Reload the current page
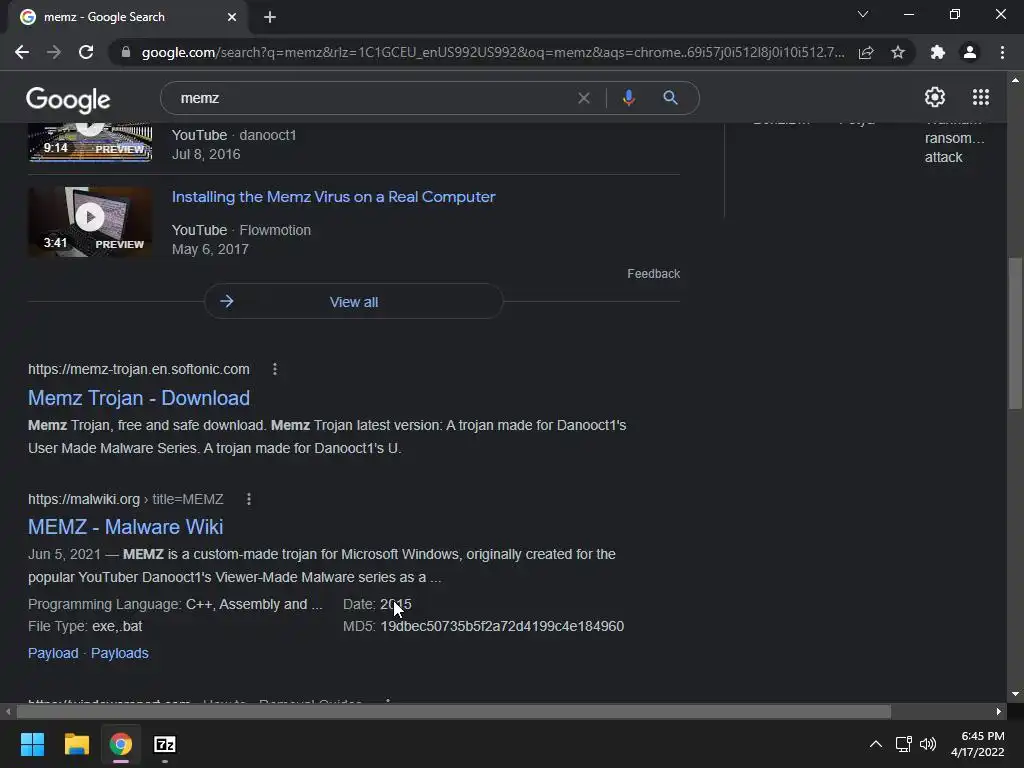This screenshot has width=1024, height=768. pos(86,52)
